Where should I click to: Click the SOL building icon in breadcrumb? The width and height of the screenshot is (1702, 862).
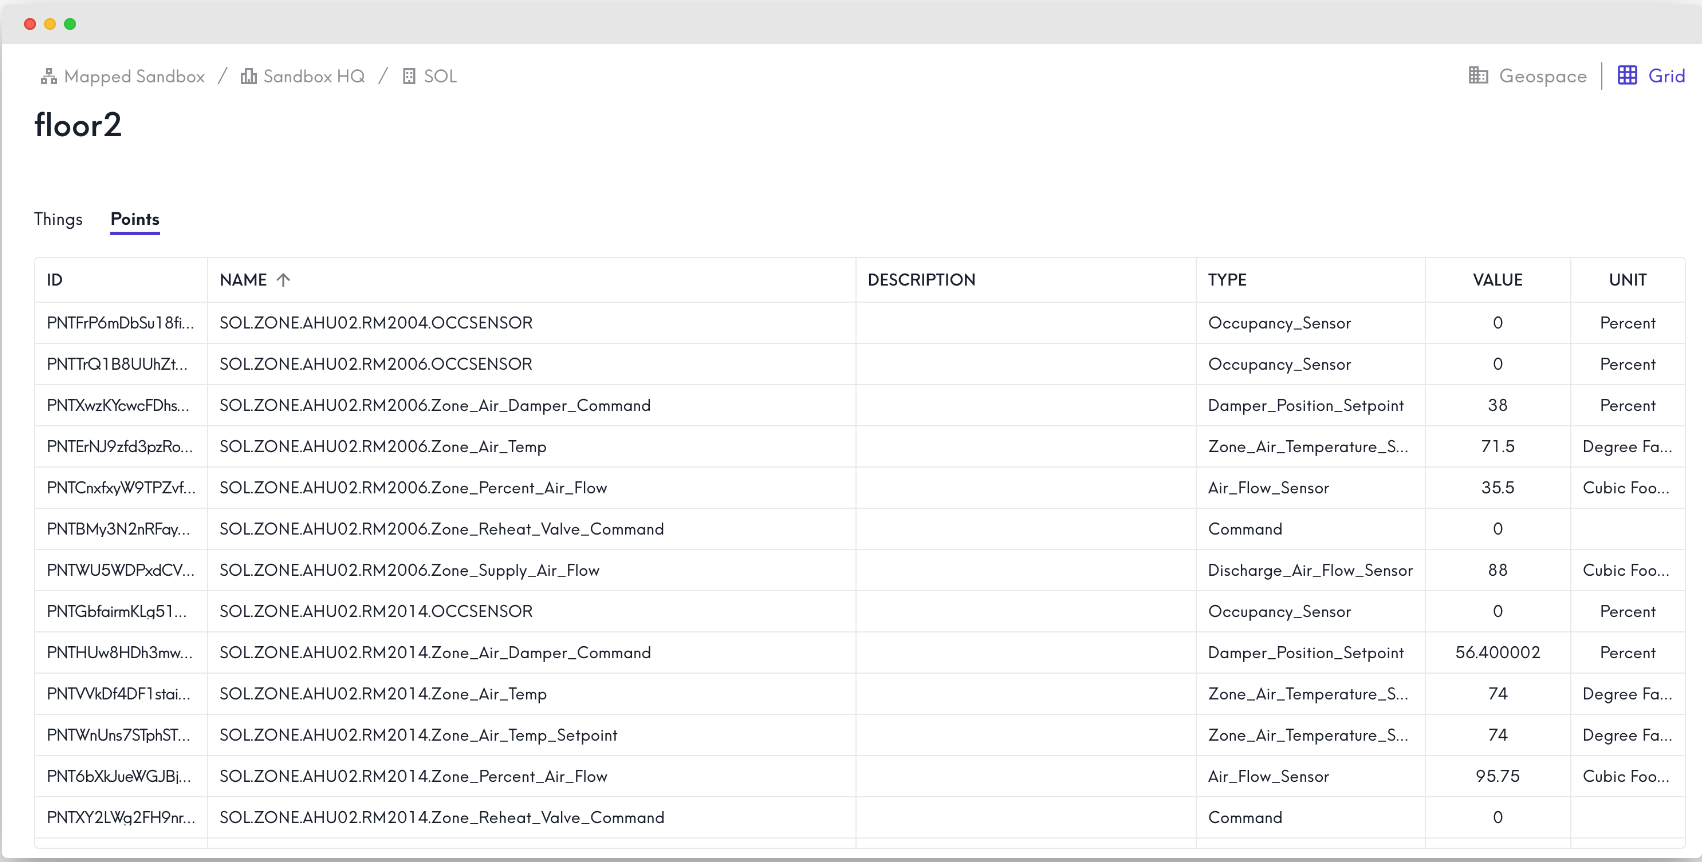pos(409,76)
